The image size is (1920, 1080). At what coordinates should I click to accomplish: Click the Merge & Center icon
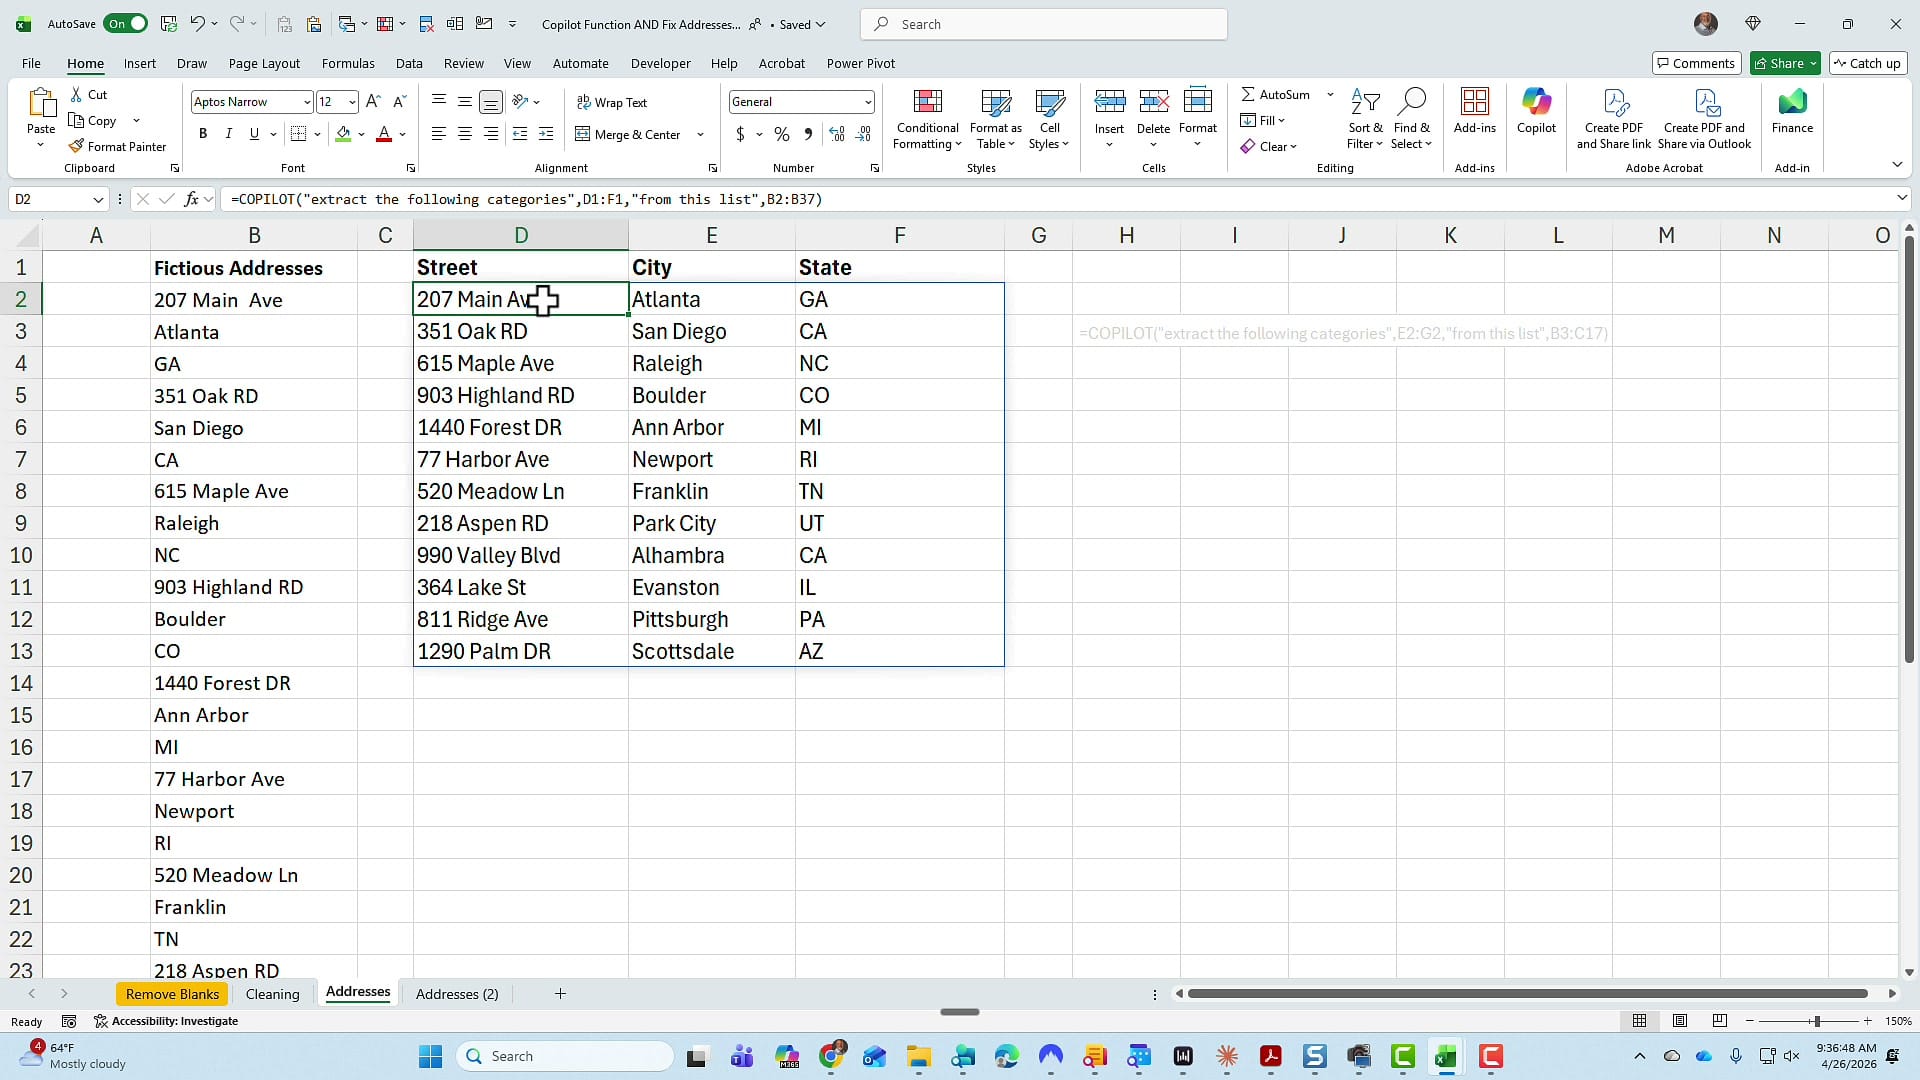coord(629,134)
